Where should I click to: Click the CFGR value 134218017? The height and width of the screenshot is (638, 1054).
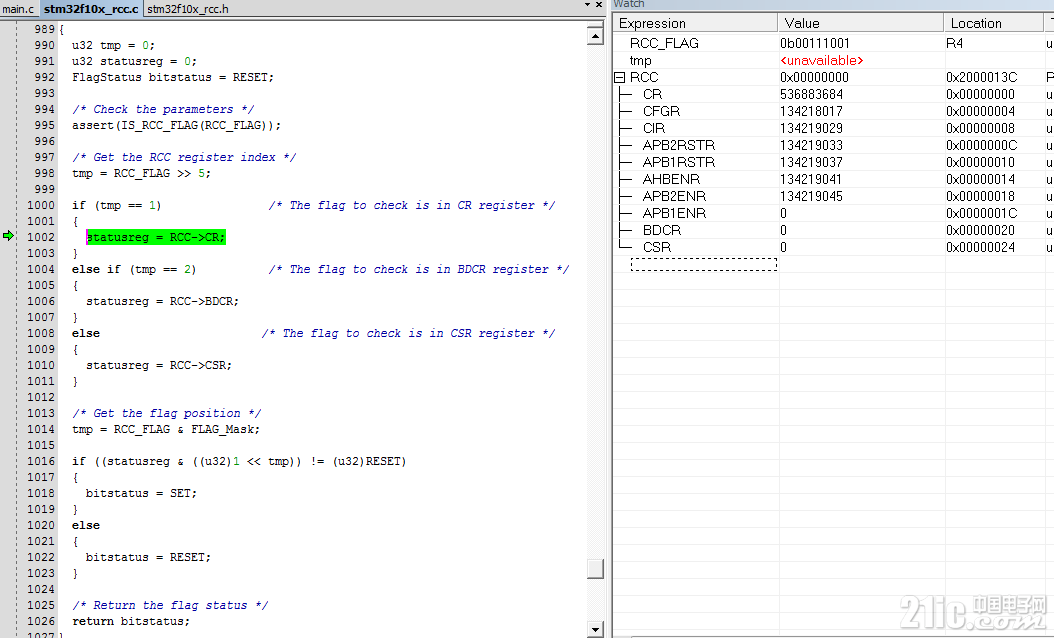(811, 112)
